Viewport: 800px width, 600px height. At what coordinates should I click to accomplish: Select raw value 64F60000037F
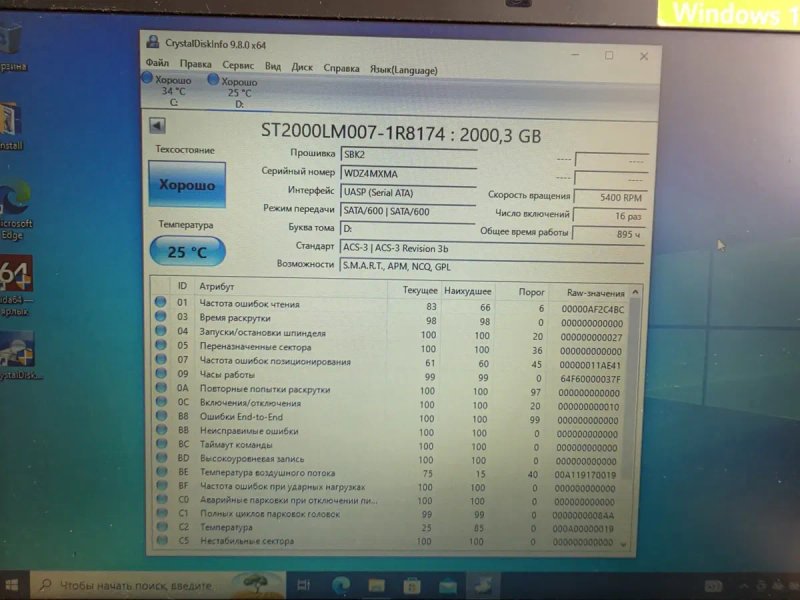pyautogui.click(x=590, y=379)
